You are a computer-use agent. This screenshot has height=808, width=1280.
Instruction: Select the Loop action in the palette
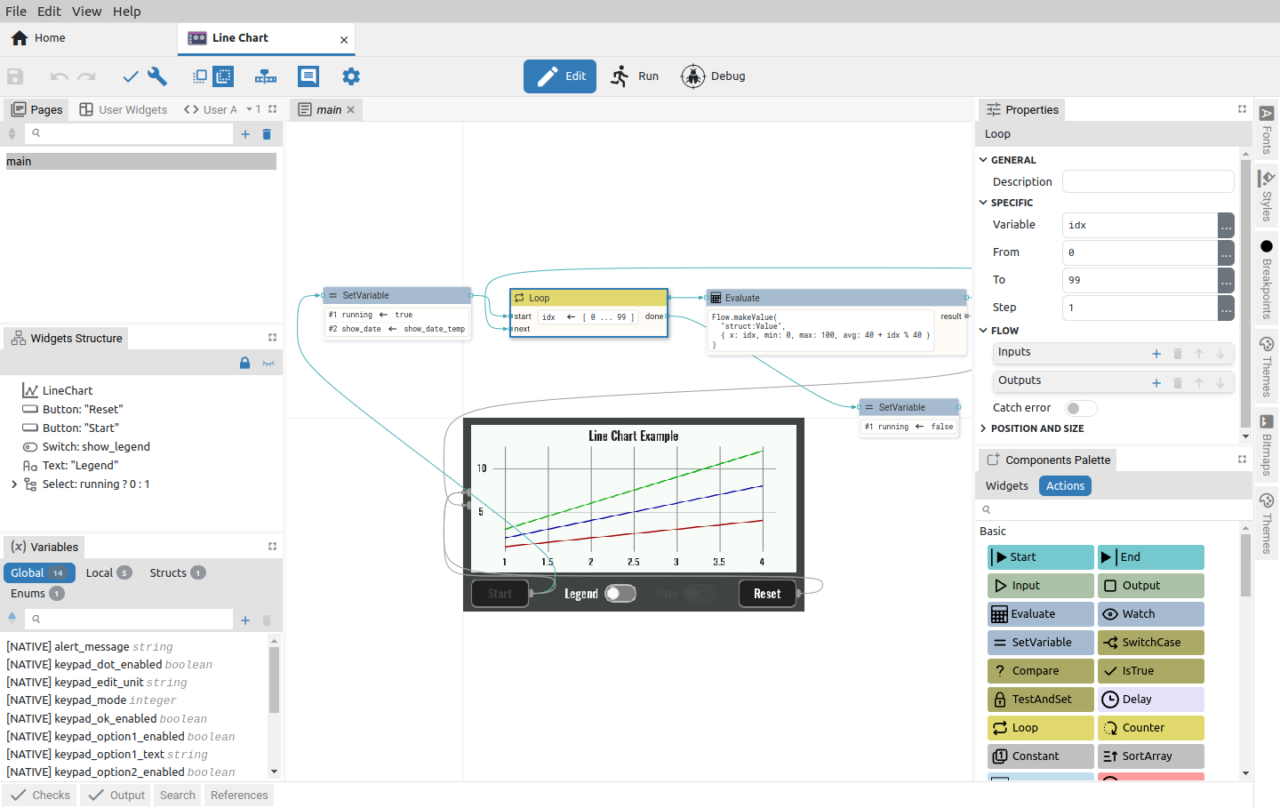pyautogui.click(x=1040, y=728)
